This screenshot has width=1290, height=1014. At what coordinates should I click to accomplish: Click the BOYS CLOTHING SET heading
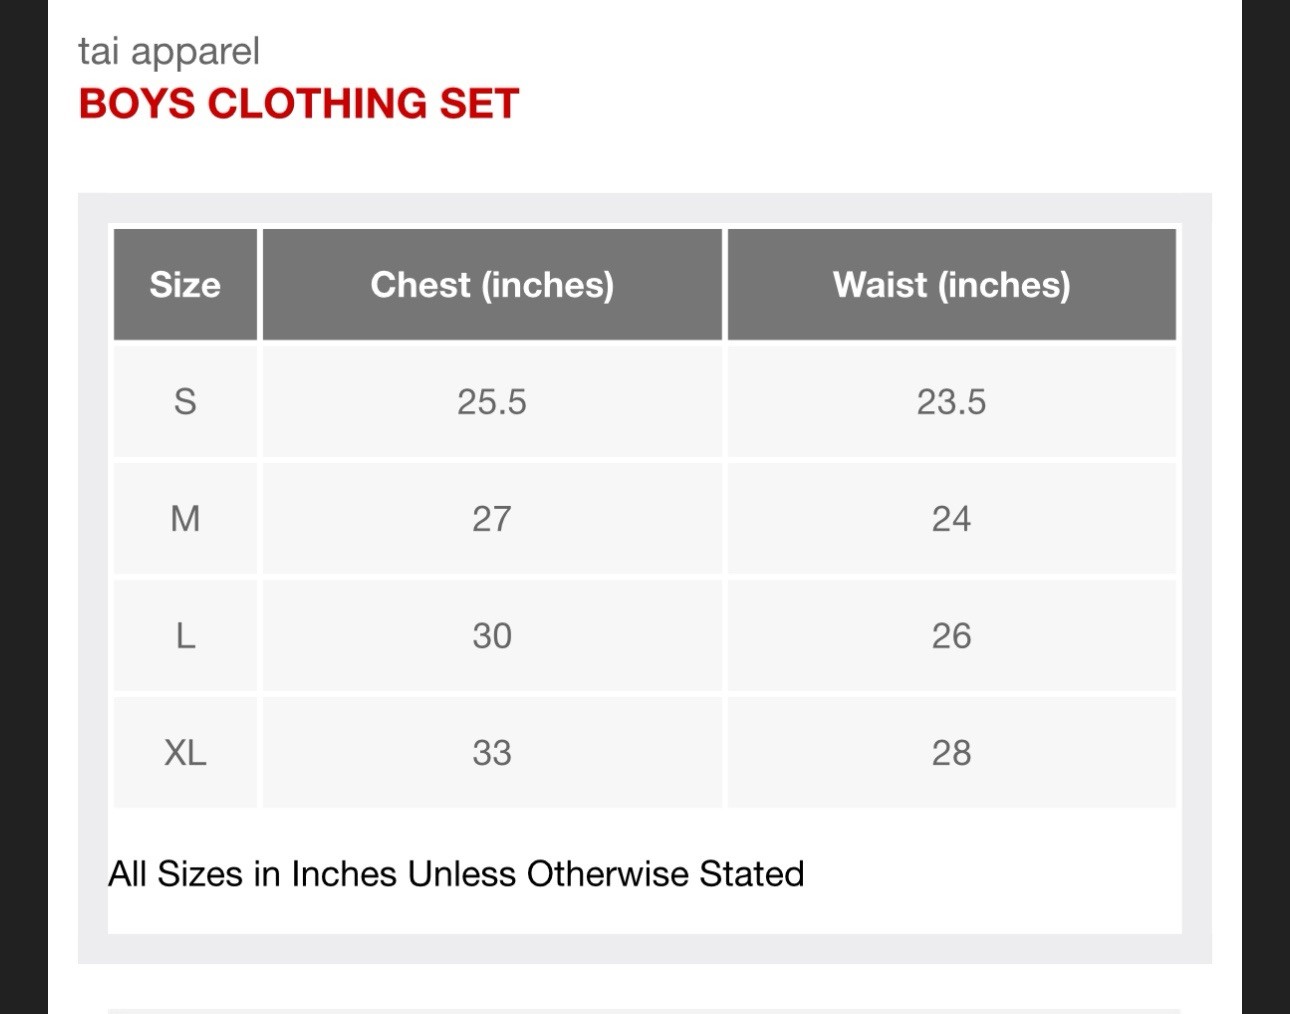pyautogui.click(x=298, y=104)
